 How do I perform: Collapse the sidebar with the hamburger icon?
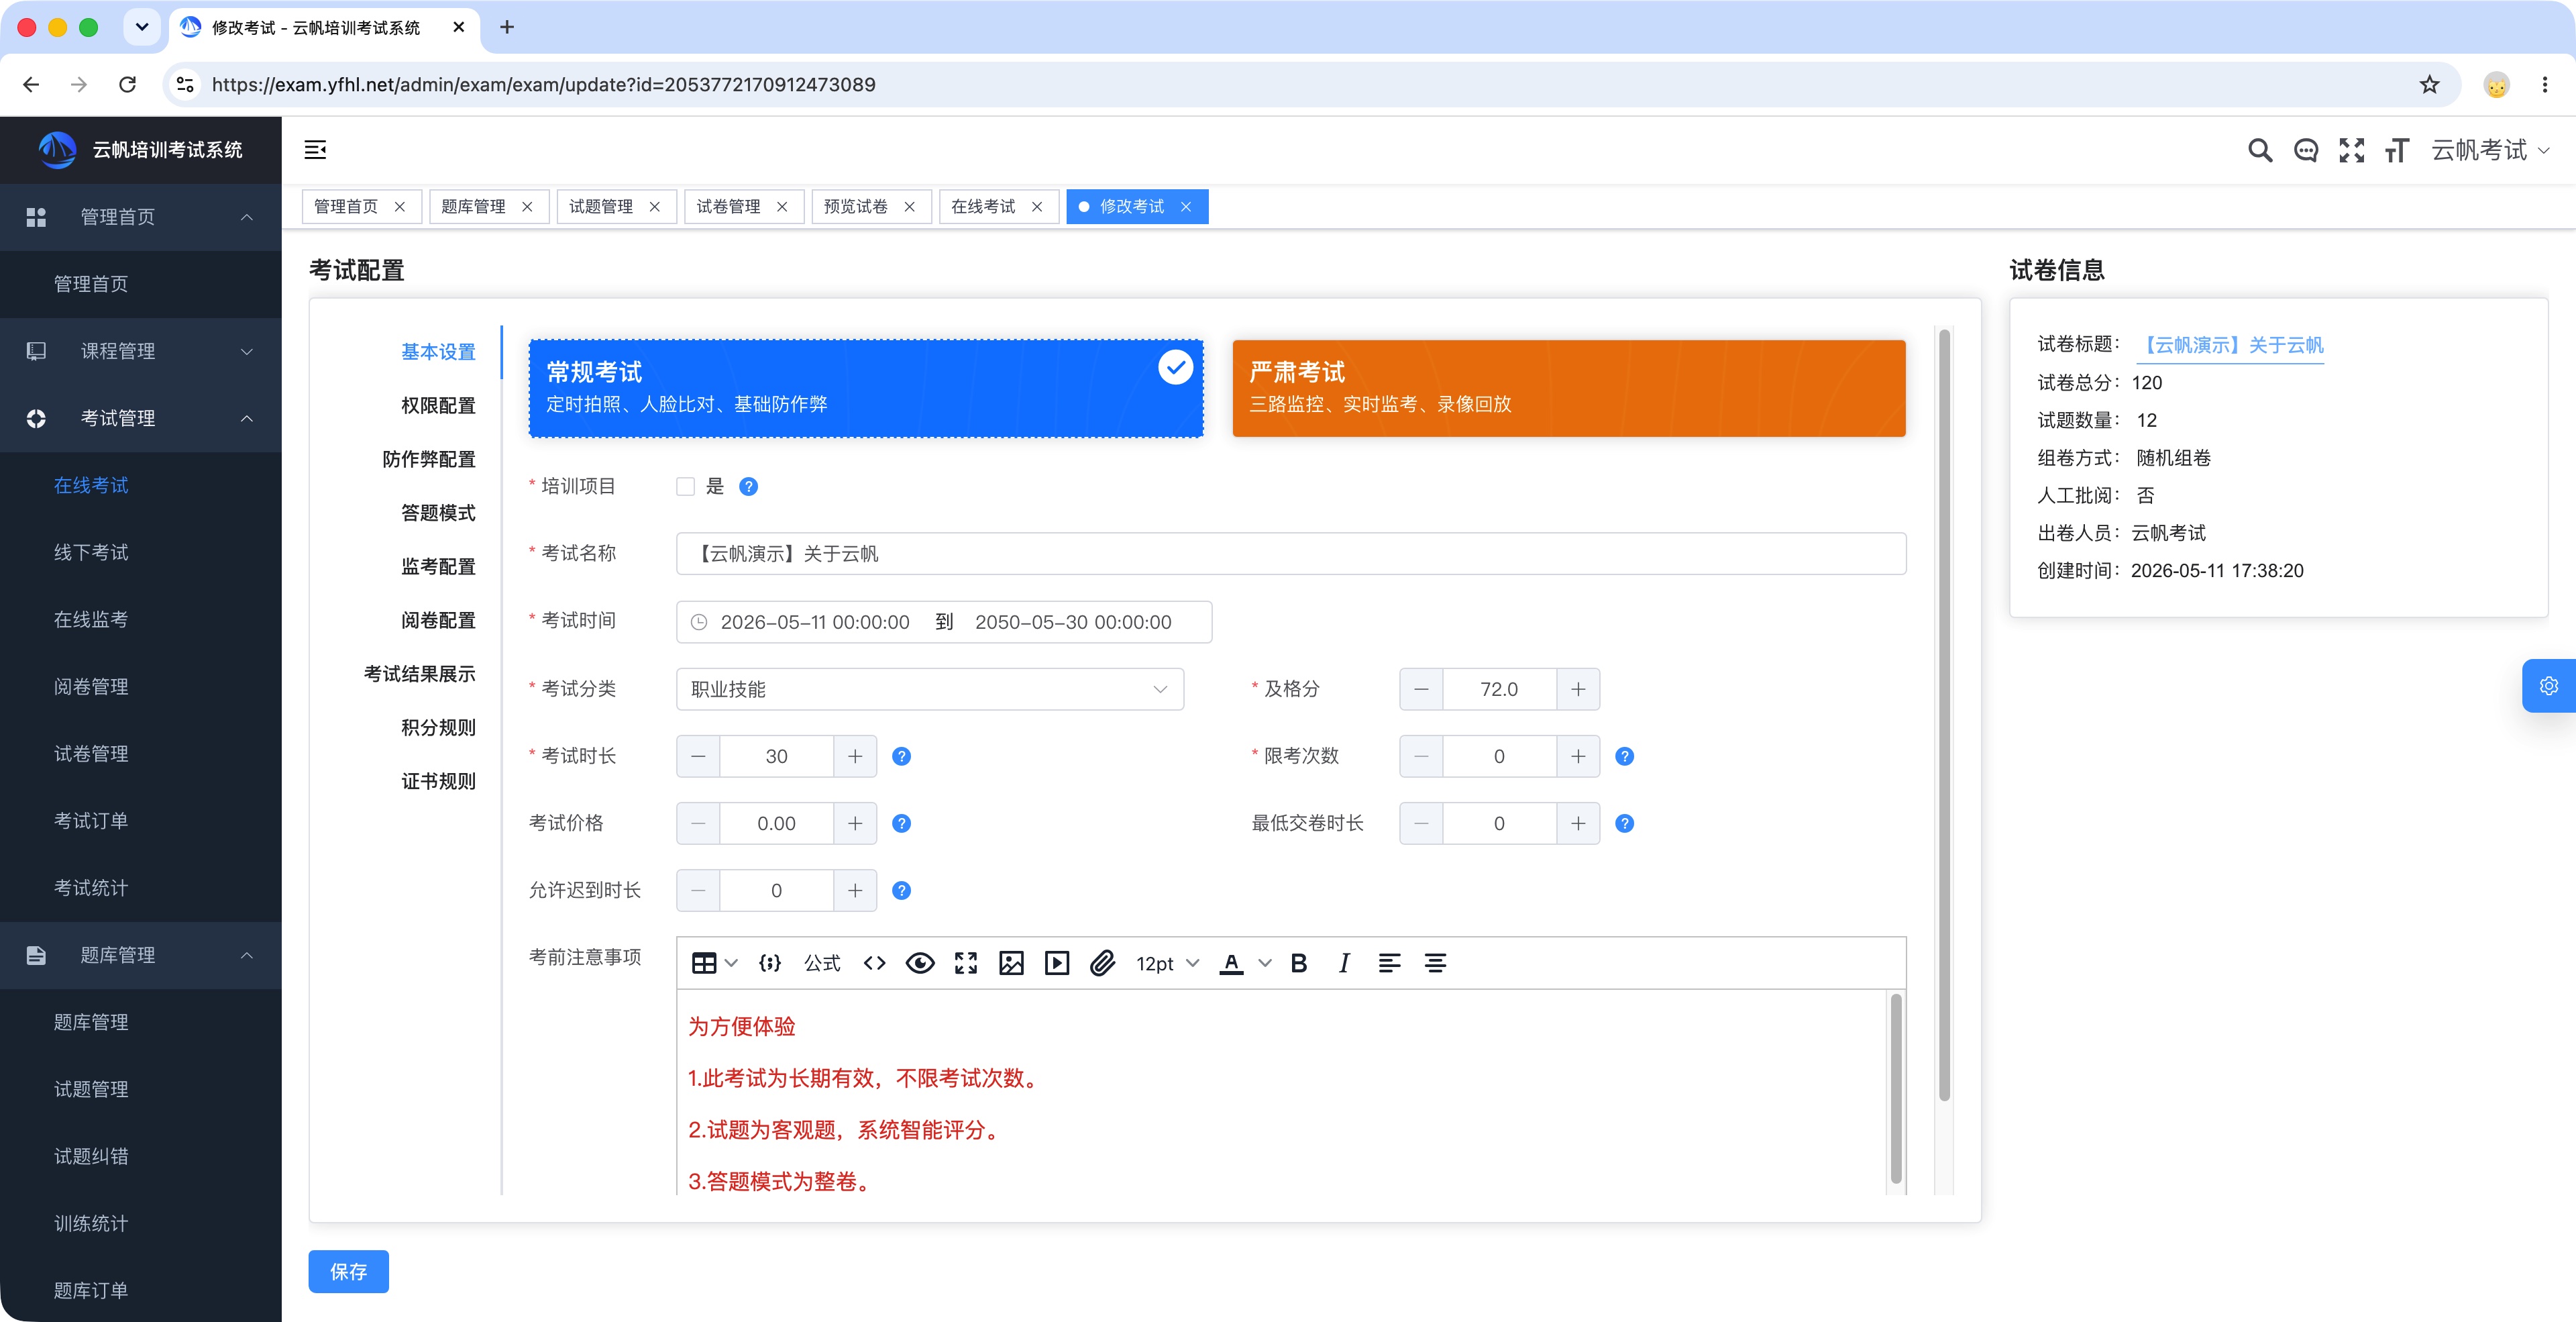pyautogui.click(x=315, y=150)
